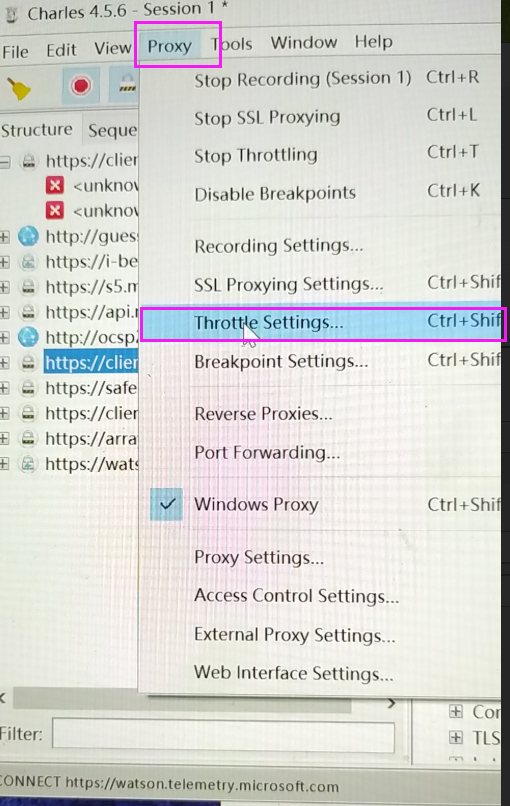Image resolution: width=510 pixels, height=806 pixels.
Task: Click lock icon beside https://wats host
Action: (x=28, y=464)
